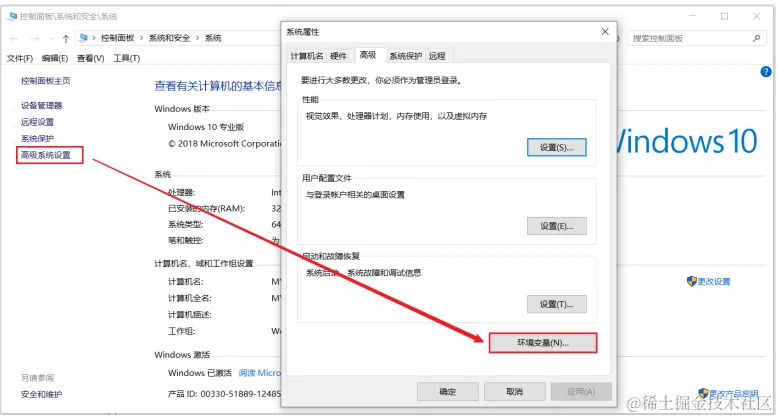Click the 应用(A) button
778x418 pixels.
click(x=581, y=392)
